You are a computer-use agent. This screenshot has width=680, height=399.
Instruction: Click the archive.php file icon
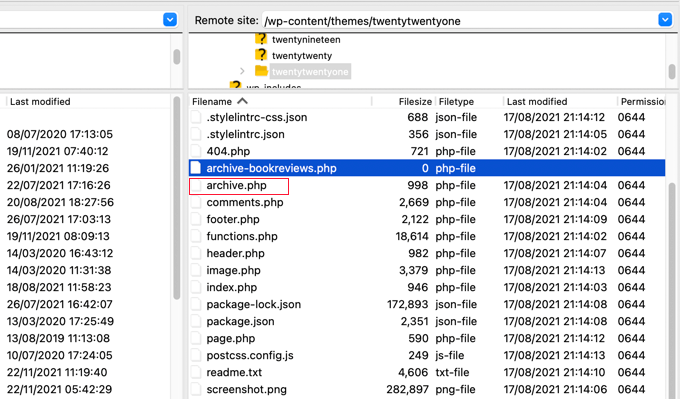pos(196,185)
